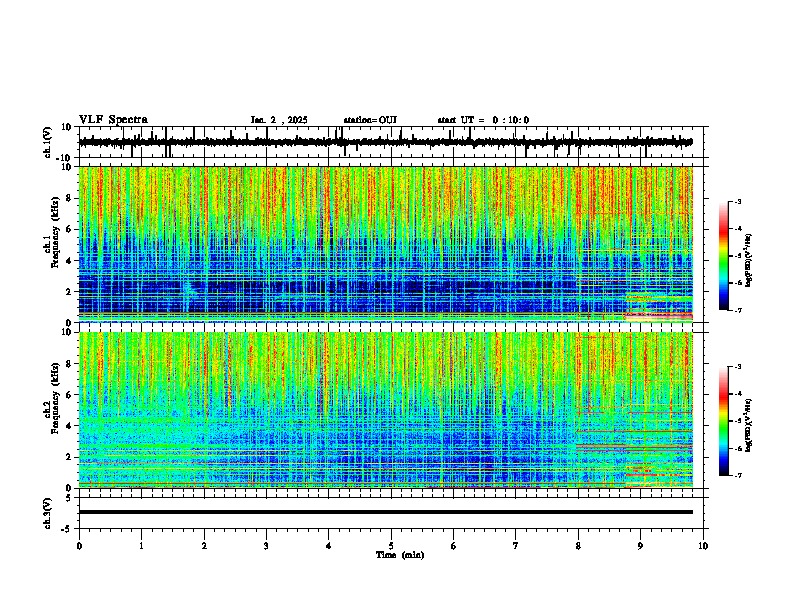Click the -7 value on ch.1 colorbar
The width and height of the screenshot is (792, 612).
tap(737, 310)
